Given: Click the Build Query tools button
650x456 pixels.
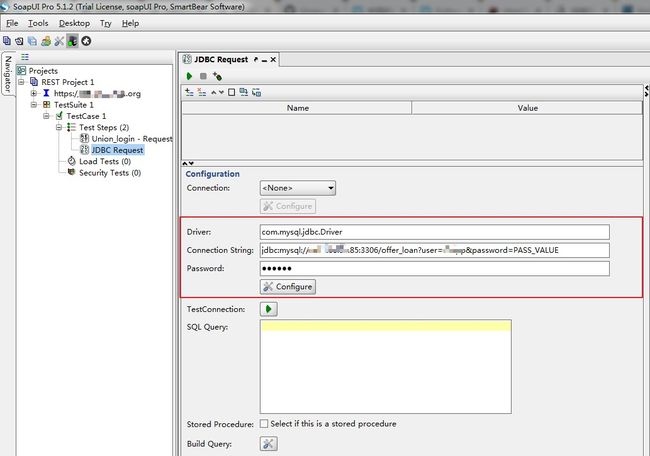Looking at the screenshot, I should tap(269, 444).
